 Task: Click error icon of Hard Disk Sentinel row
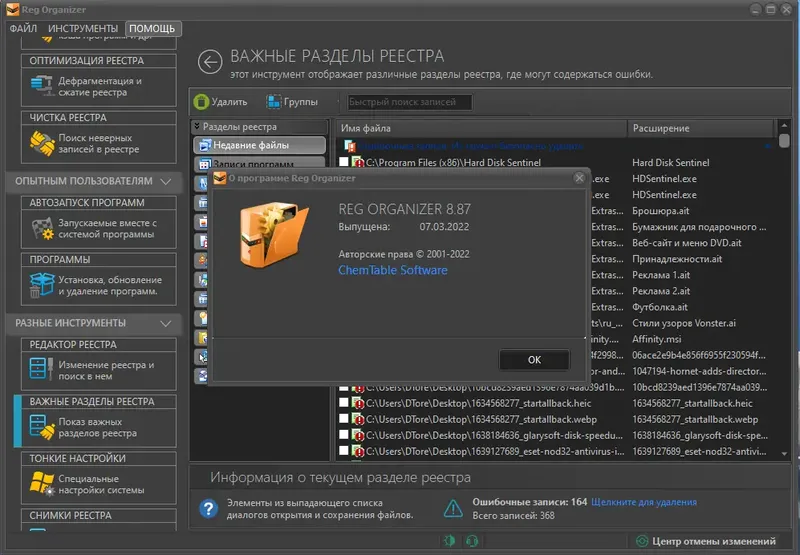coord(358,163)
